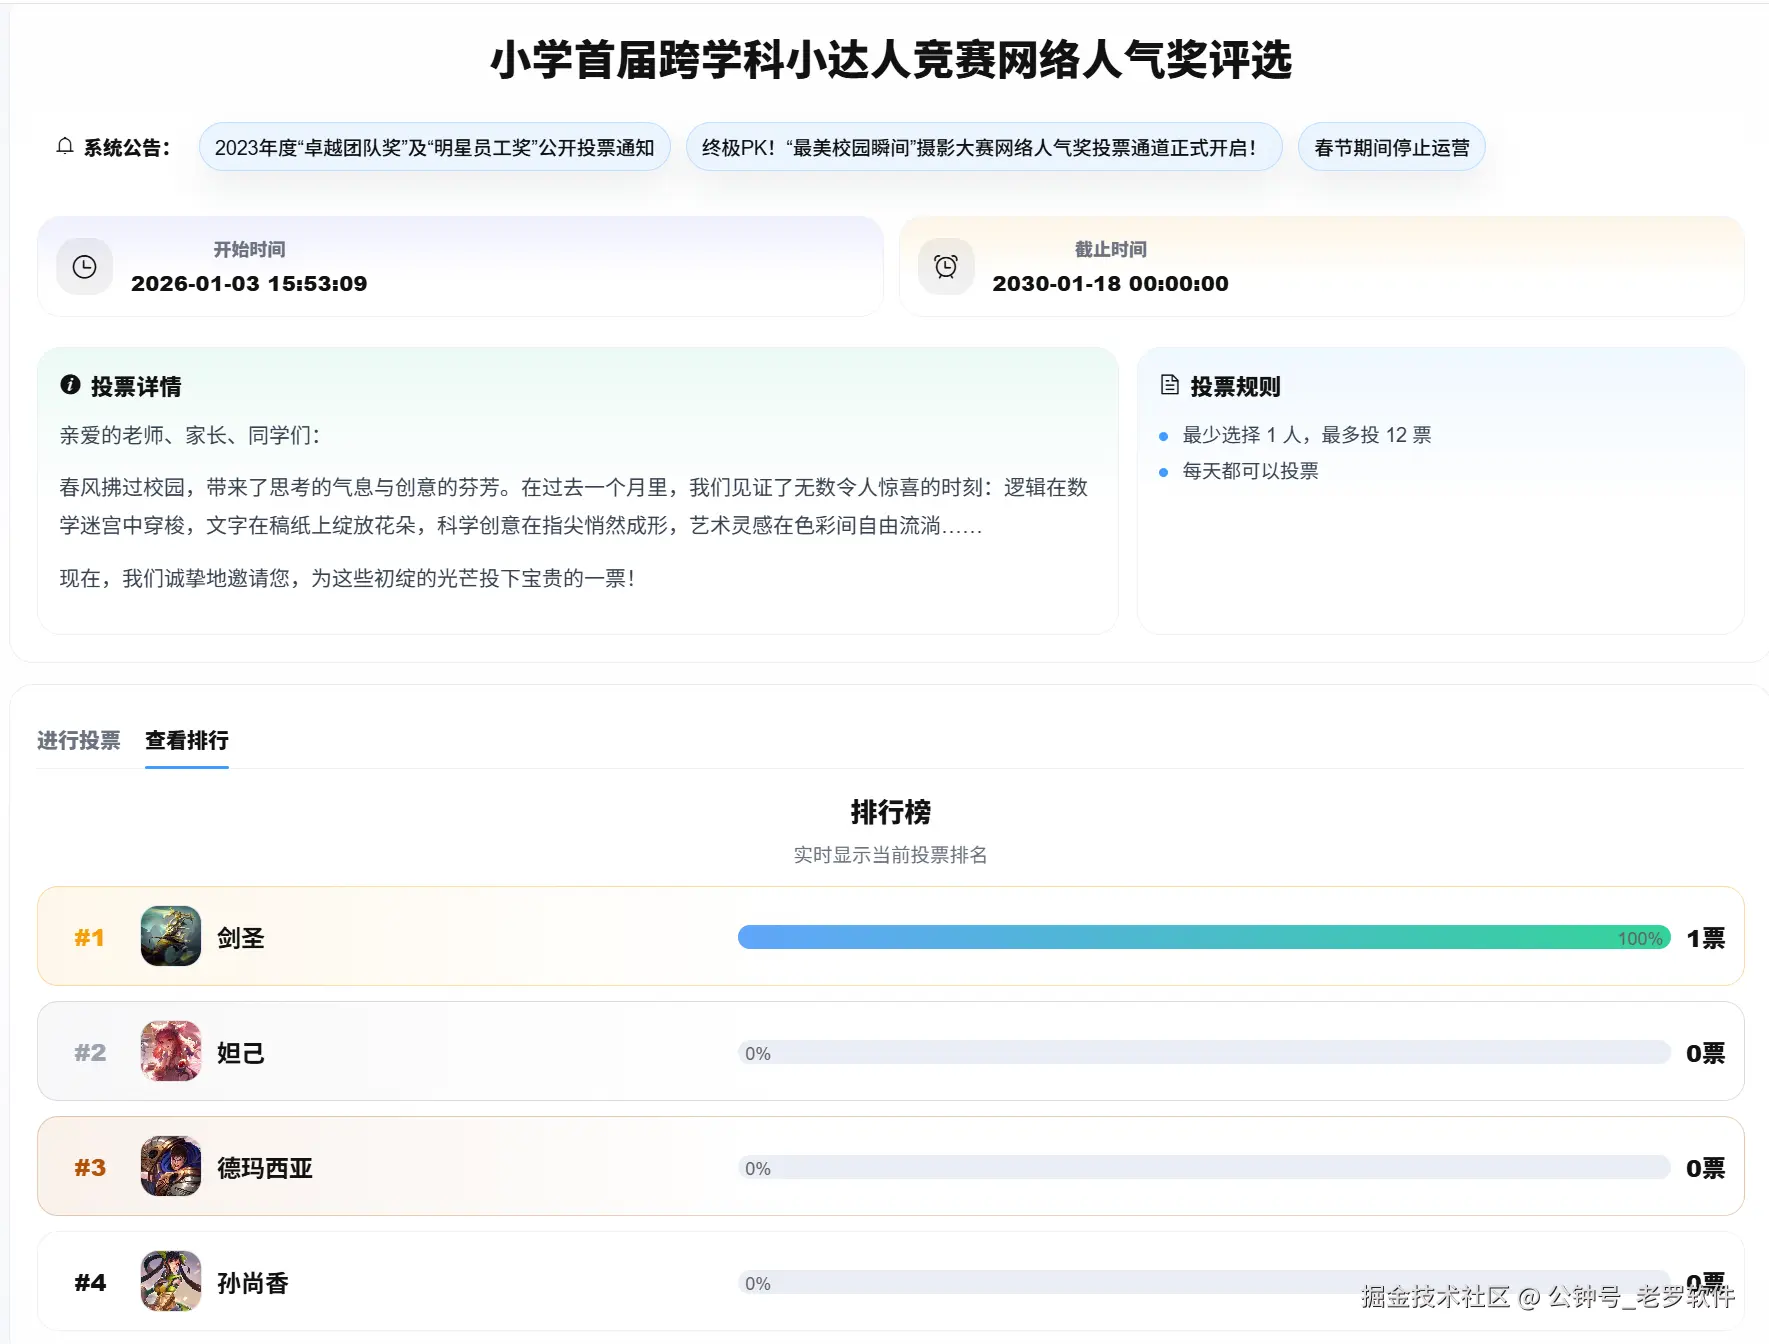Open 剑圣's avatar image
This screenshot has height=1344, width=1769.
(171, 936)
